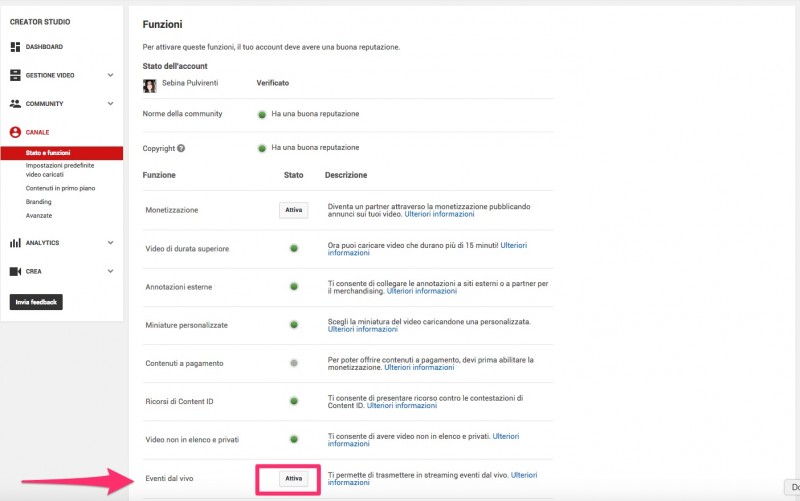
Task: Click the Gestione Video icon
Action: click(15, 75)
